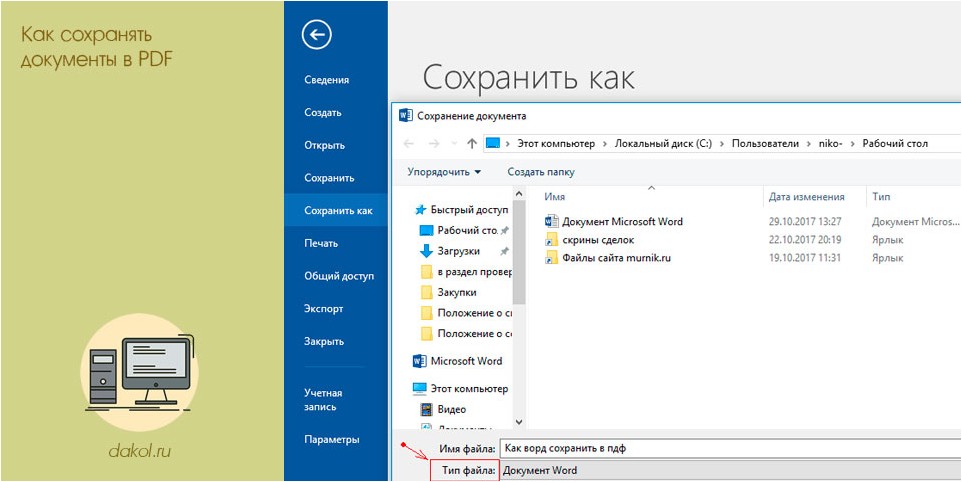
Task: Open the Упорядочить dropdown
Action: tap(444, 172)
